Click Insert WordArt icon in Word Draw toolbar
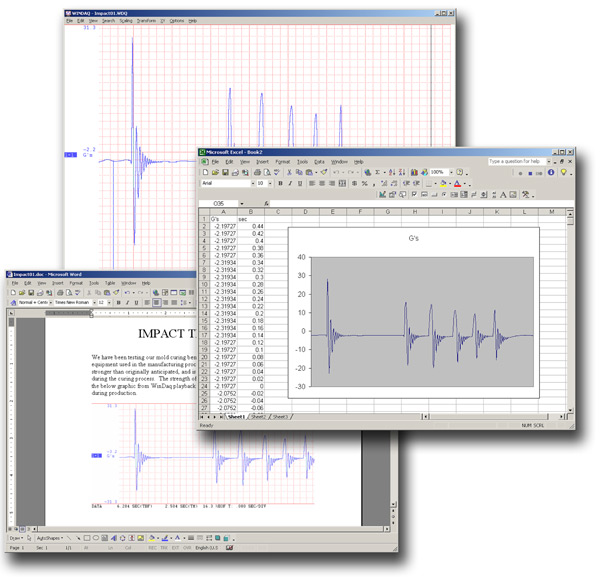The height and width of the screenshot is (581, 600). pyautogui.click(x=114, y=538)
